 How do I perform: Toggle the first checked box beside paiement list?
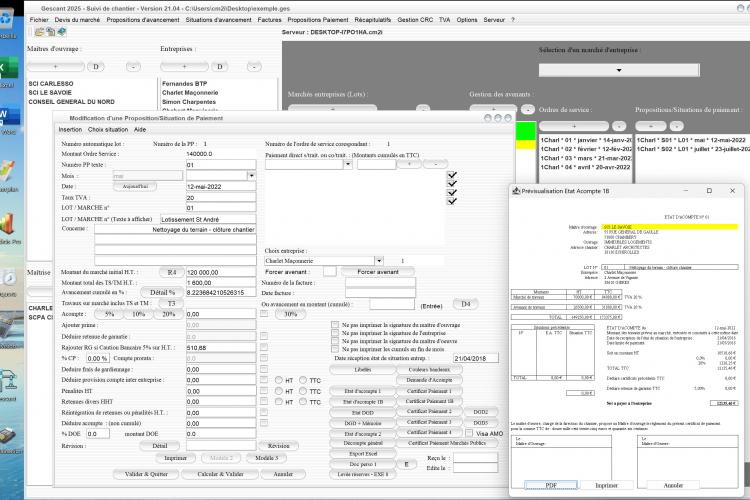452,175
